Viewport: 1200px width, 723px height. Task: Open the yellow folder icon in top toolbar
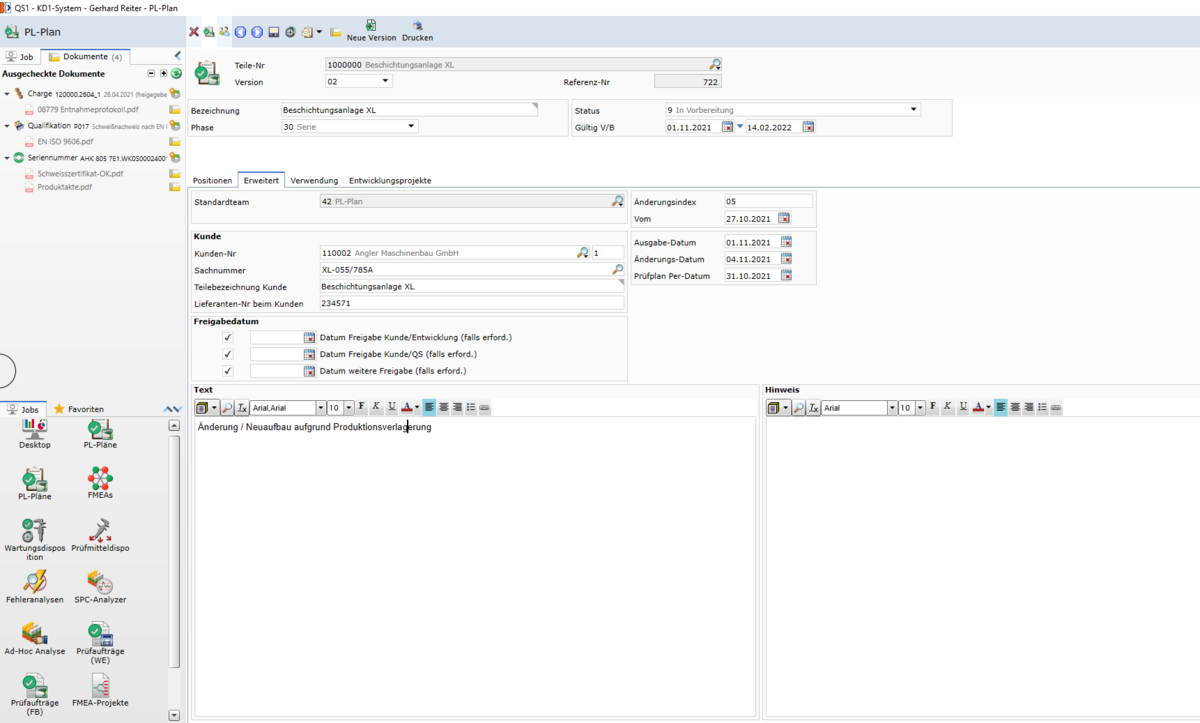pos(336,32)
